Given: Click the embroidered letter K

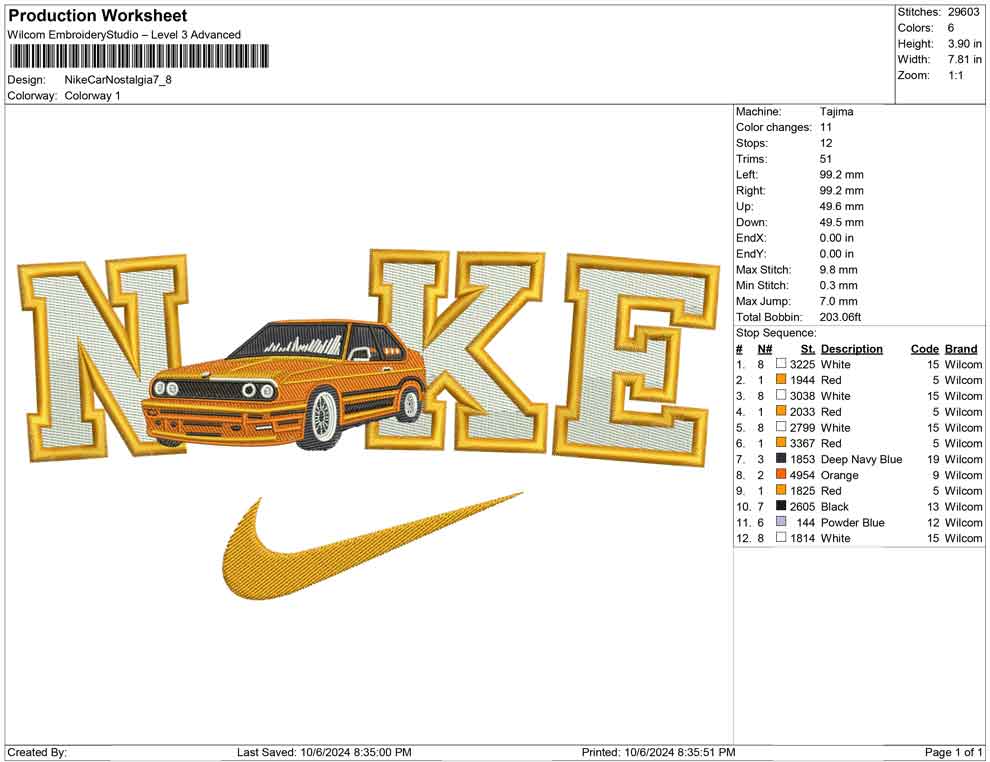Looking at the screenshot, I should [456, 350].
